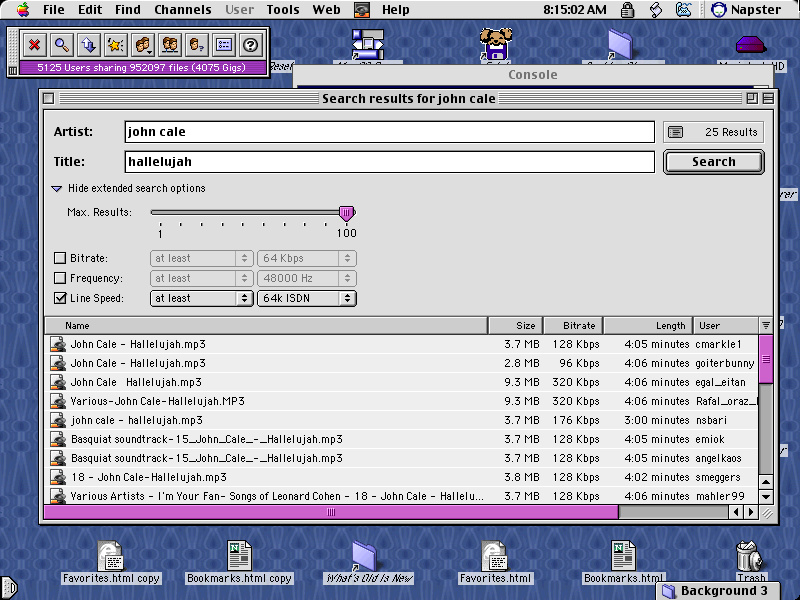
Task: Click the user info face-with-question toolbar icon
Action: pyautogui.click(x=197, y=45)
